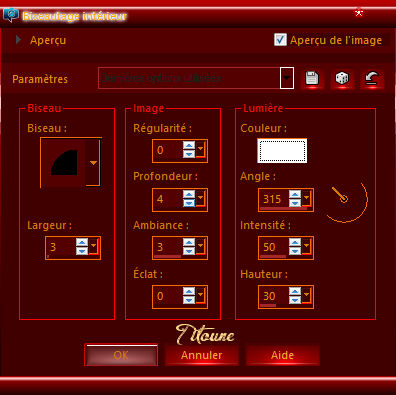The image size is (396, 395).
Task: Decrease the Largeur value with the down arrow
Action: (x=82, y=251)
